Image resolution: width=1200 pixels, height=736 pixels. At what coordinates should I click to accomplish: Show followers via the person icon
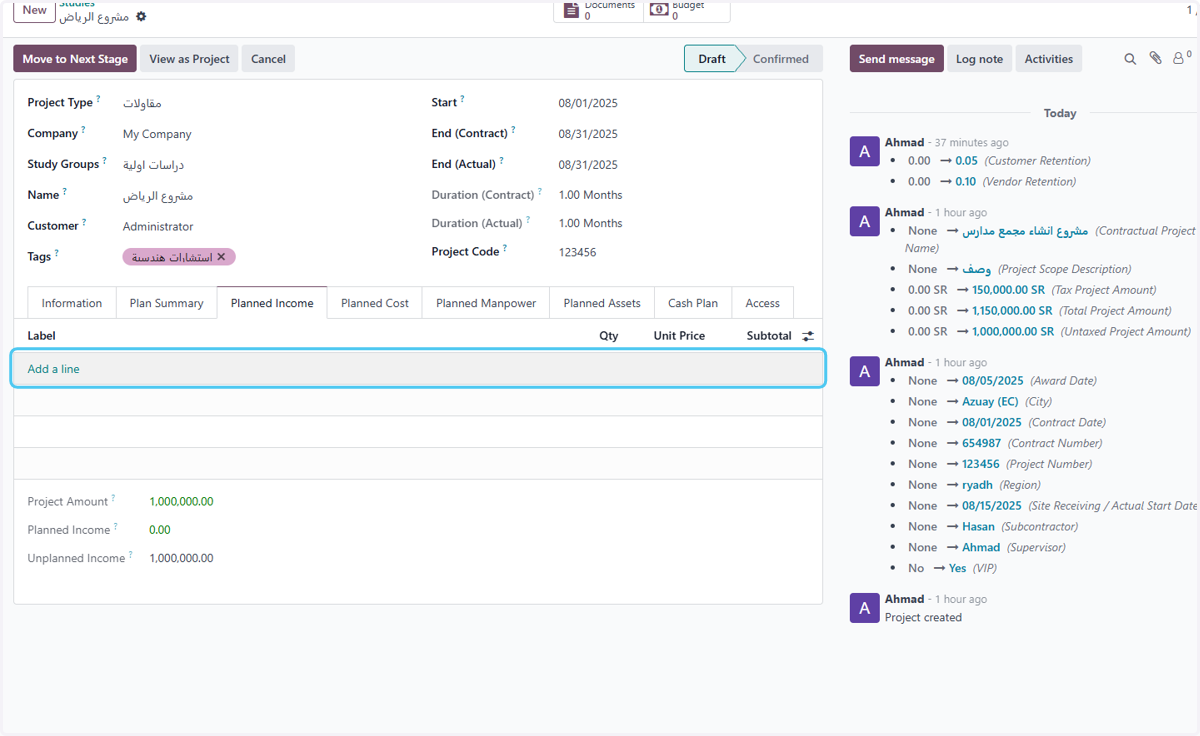1181,59
